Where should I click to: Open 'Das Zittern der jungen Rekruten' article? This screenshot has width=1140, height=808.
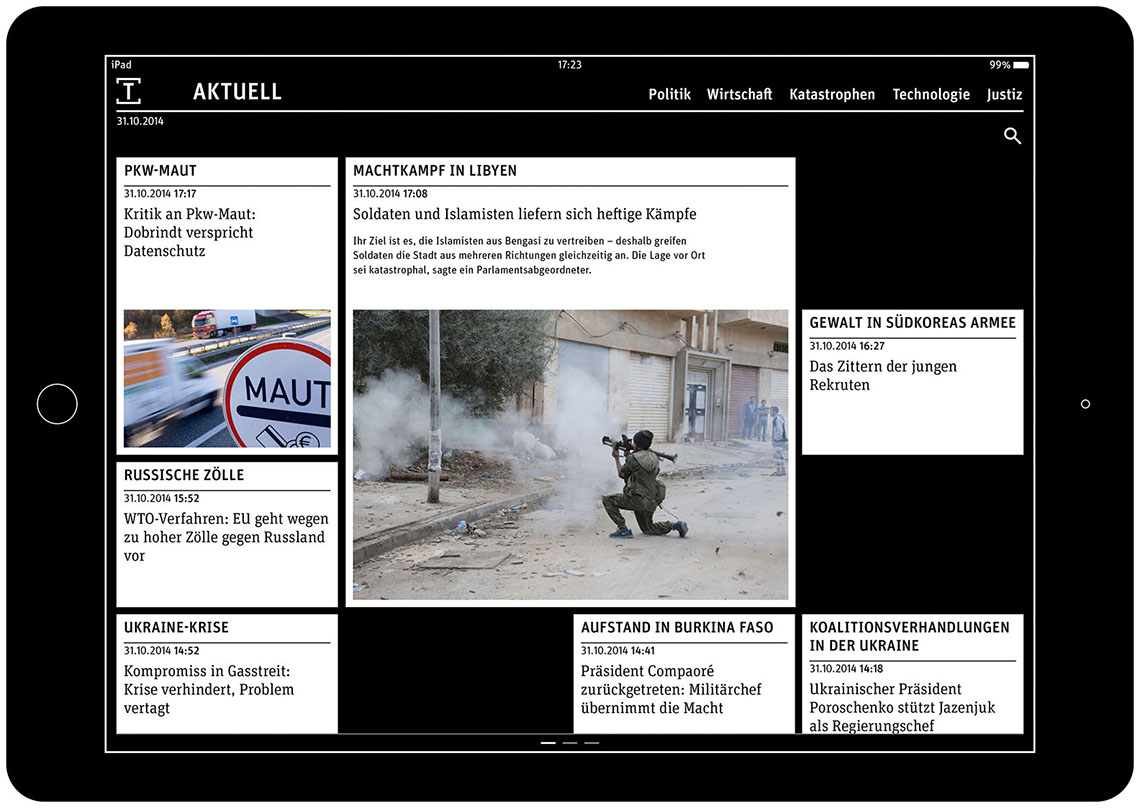[883, 375]
